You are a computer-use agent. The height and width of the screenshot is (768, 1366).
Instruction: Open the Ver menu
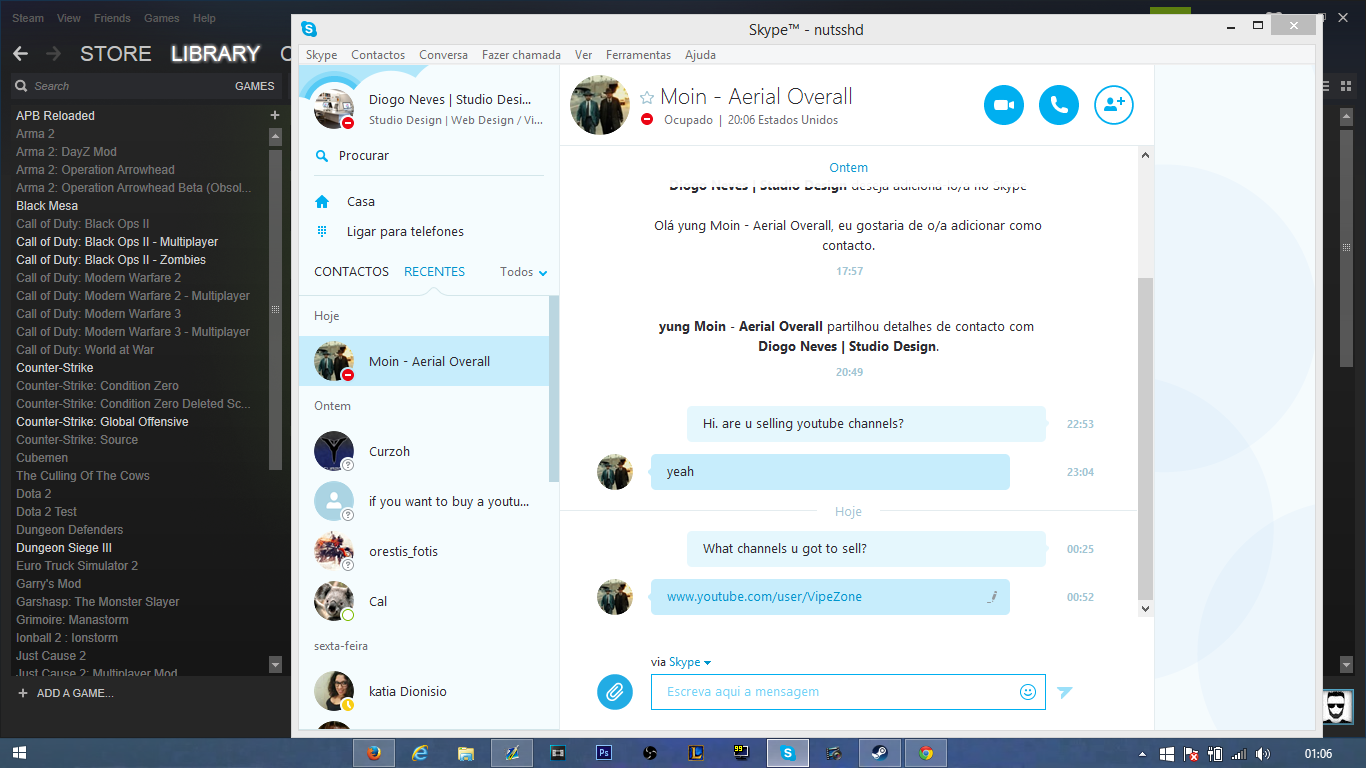pyautogui.click(x=583, y=55)
